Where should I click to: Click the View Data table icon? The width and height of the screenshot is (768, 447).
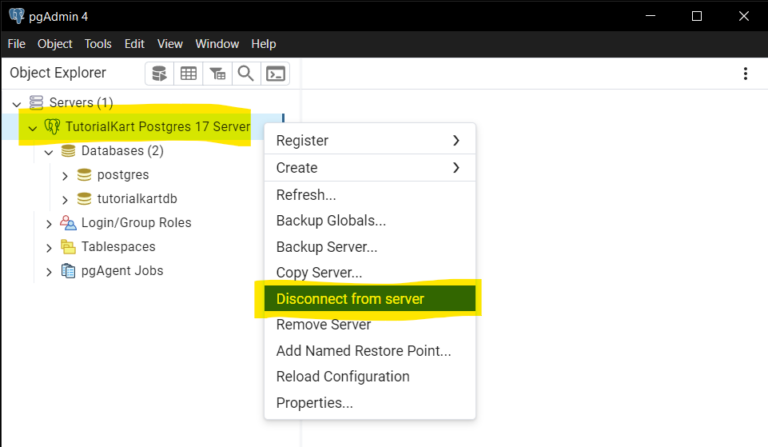click(x=188, y=73)
